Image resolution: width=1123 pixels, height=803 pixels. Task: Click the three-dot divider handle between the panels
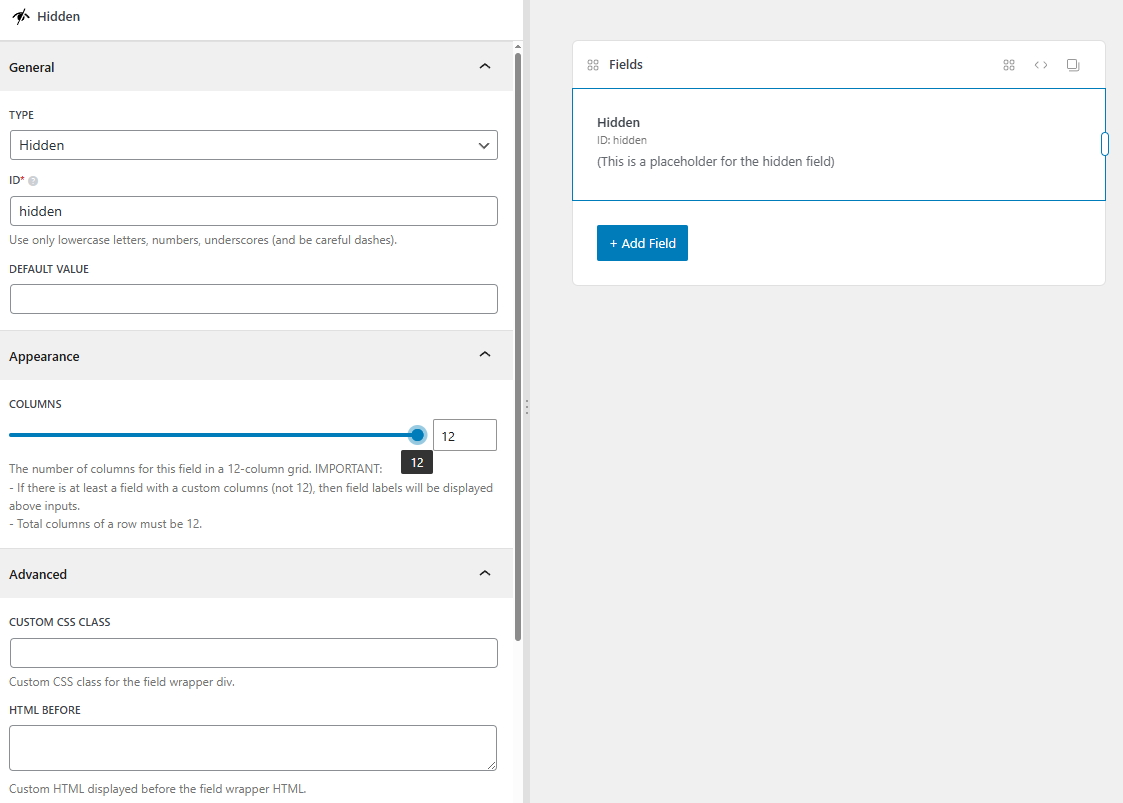526,407
